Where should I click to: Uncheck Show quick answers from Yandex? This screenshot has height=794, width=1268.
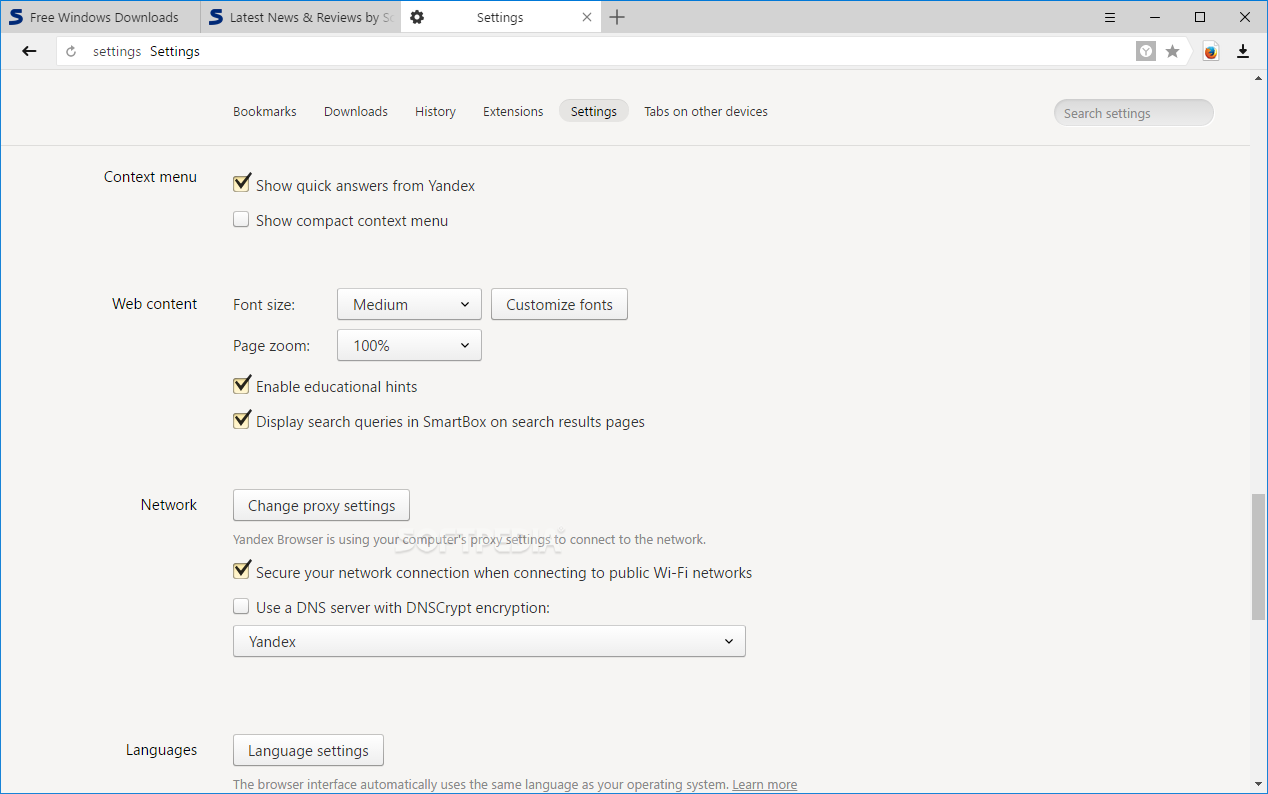(241, 184)
